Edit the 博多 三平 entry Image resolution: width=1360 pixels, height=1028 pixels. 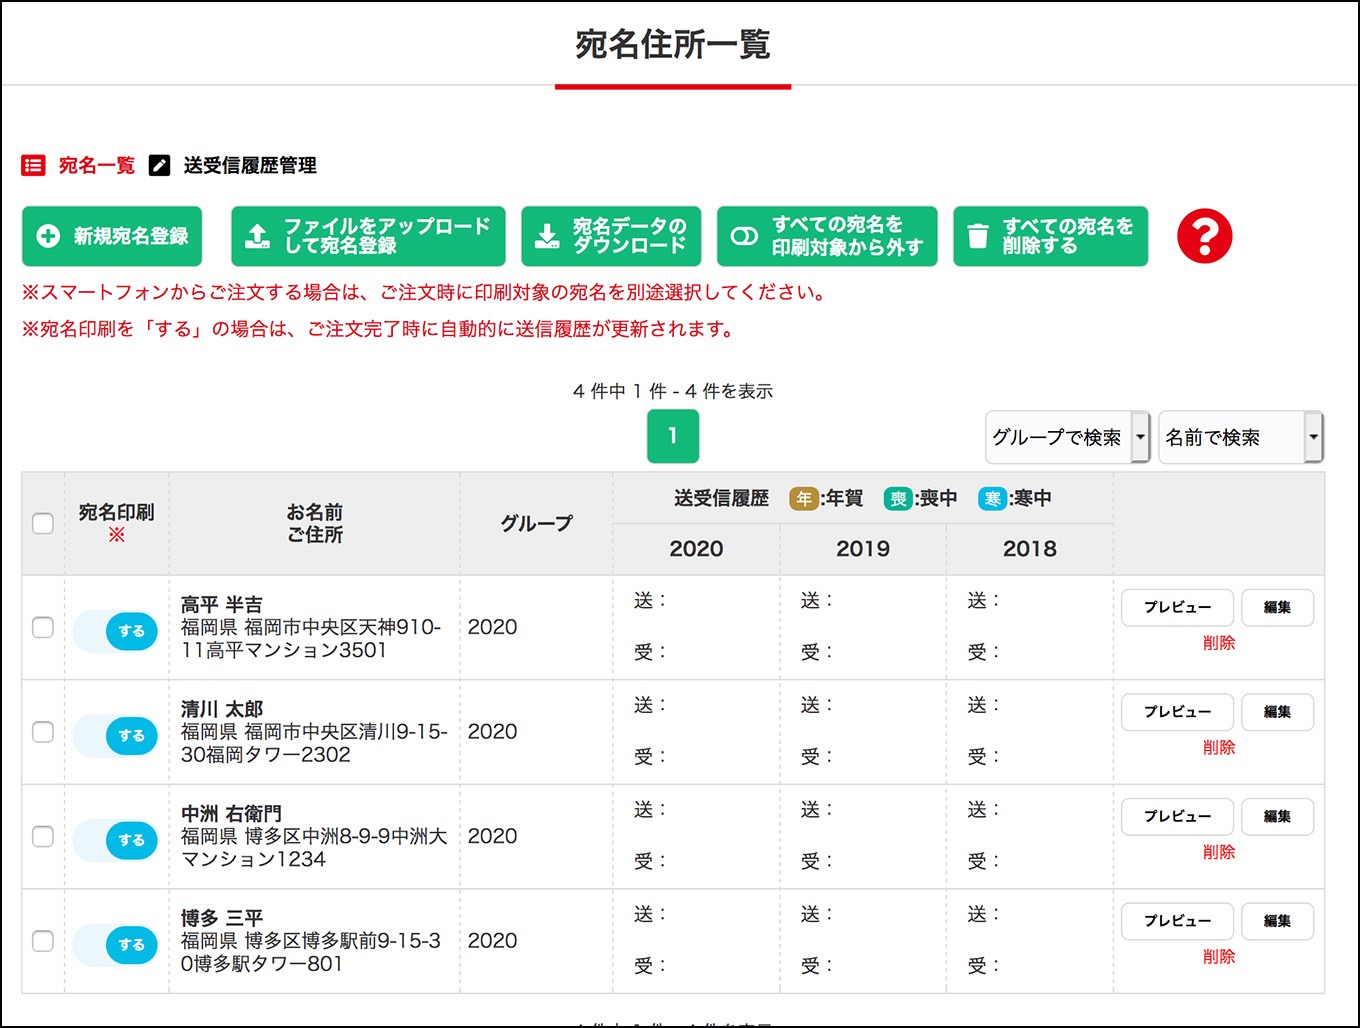tap(1277, 921)
